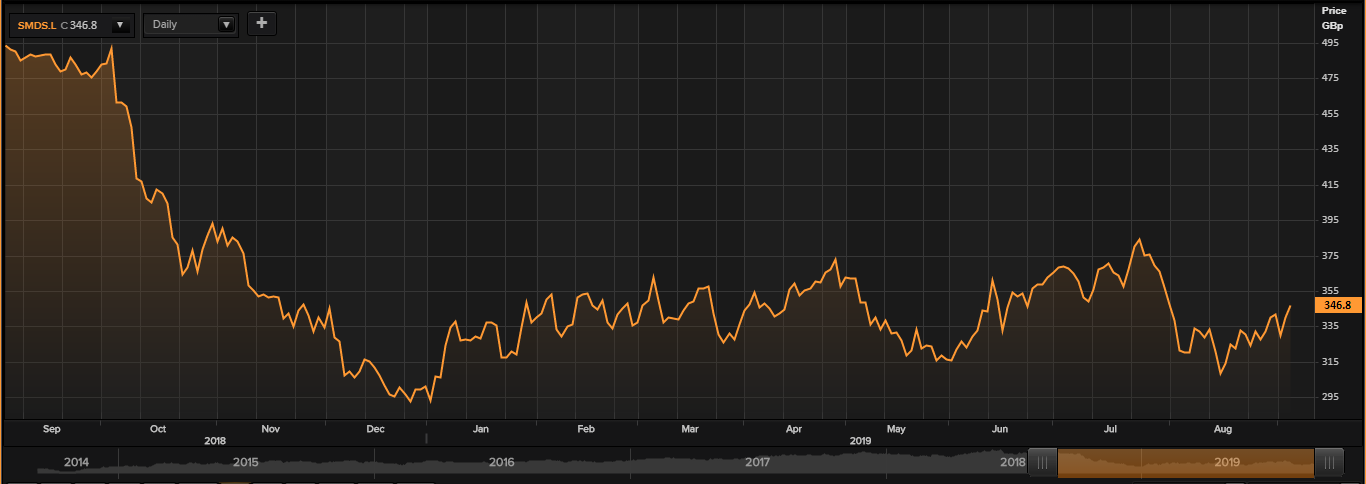The image size is (1366, 484).
Task: Click the Apr label on the date axis
Action: click(794, 429)
